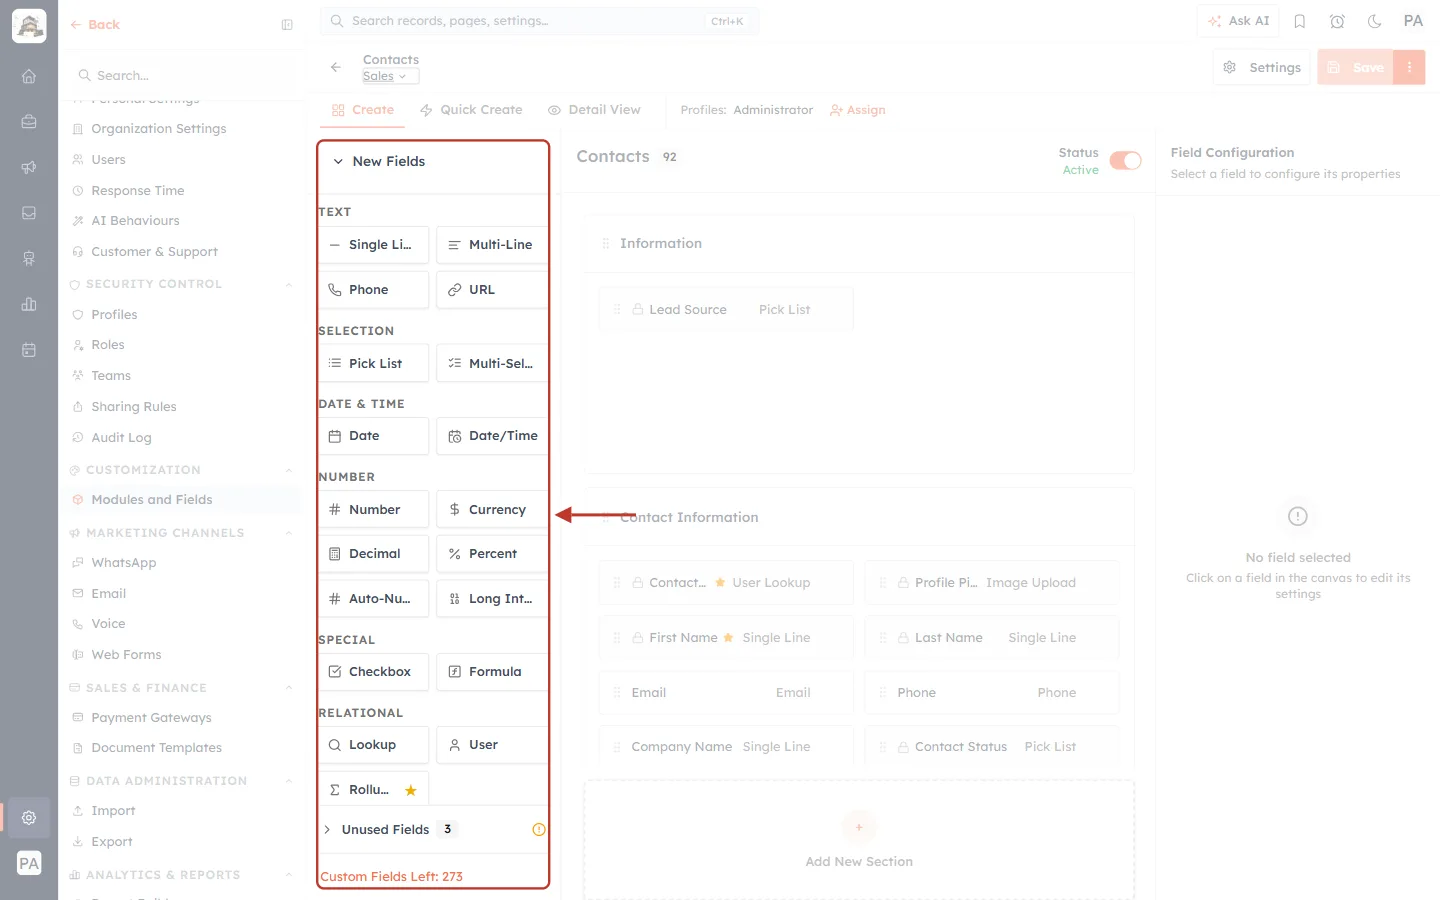Open the alarm clock reminders icon
This screenshot has height=900, width=1440.
click(1337, 21)
